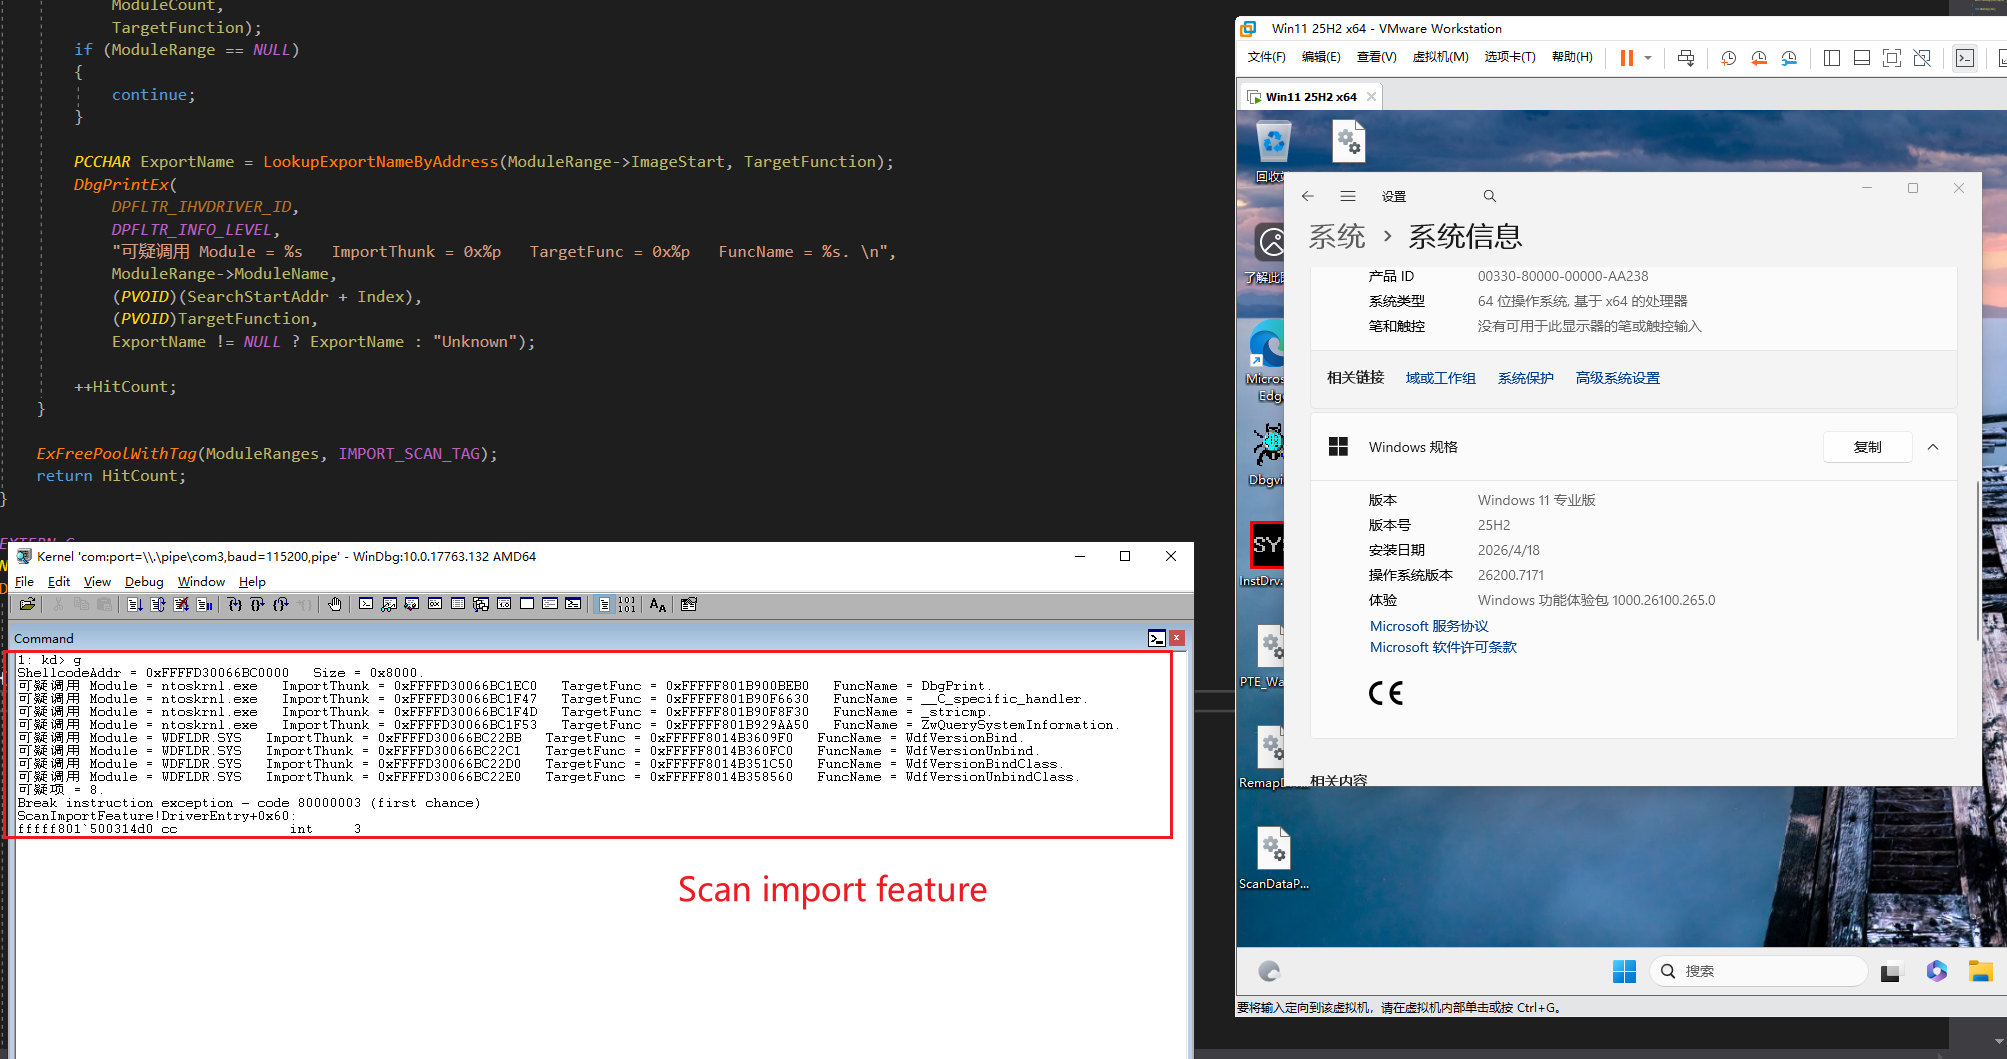2007x1059 pixels.
Task: Open the Window menu in WinDbg
Action: [201, 582]
